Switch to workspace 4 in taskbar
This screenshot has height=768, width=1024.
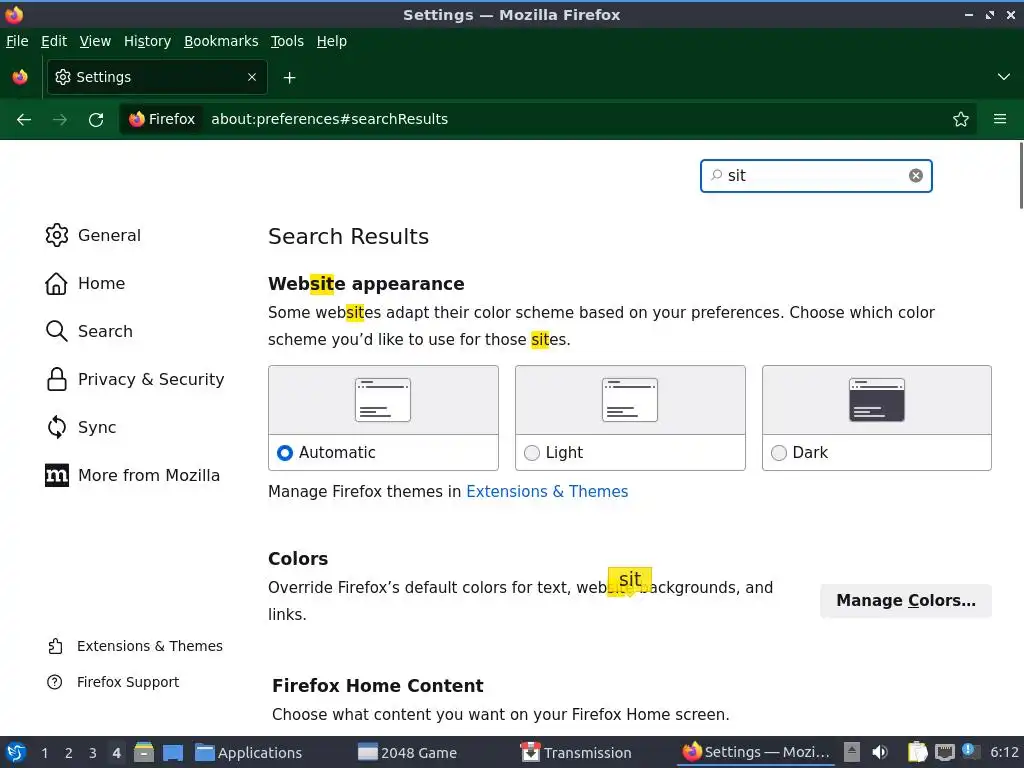pos(116,753)
